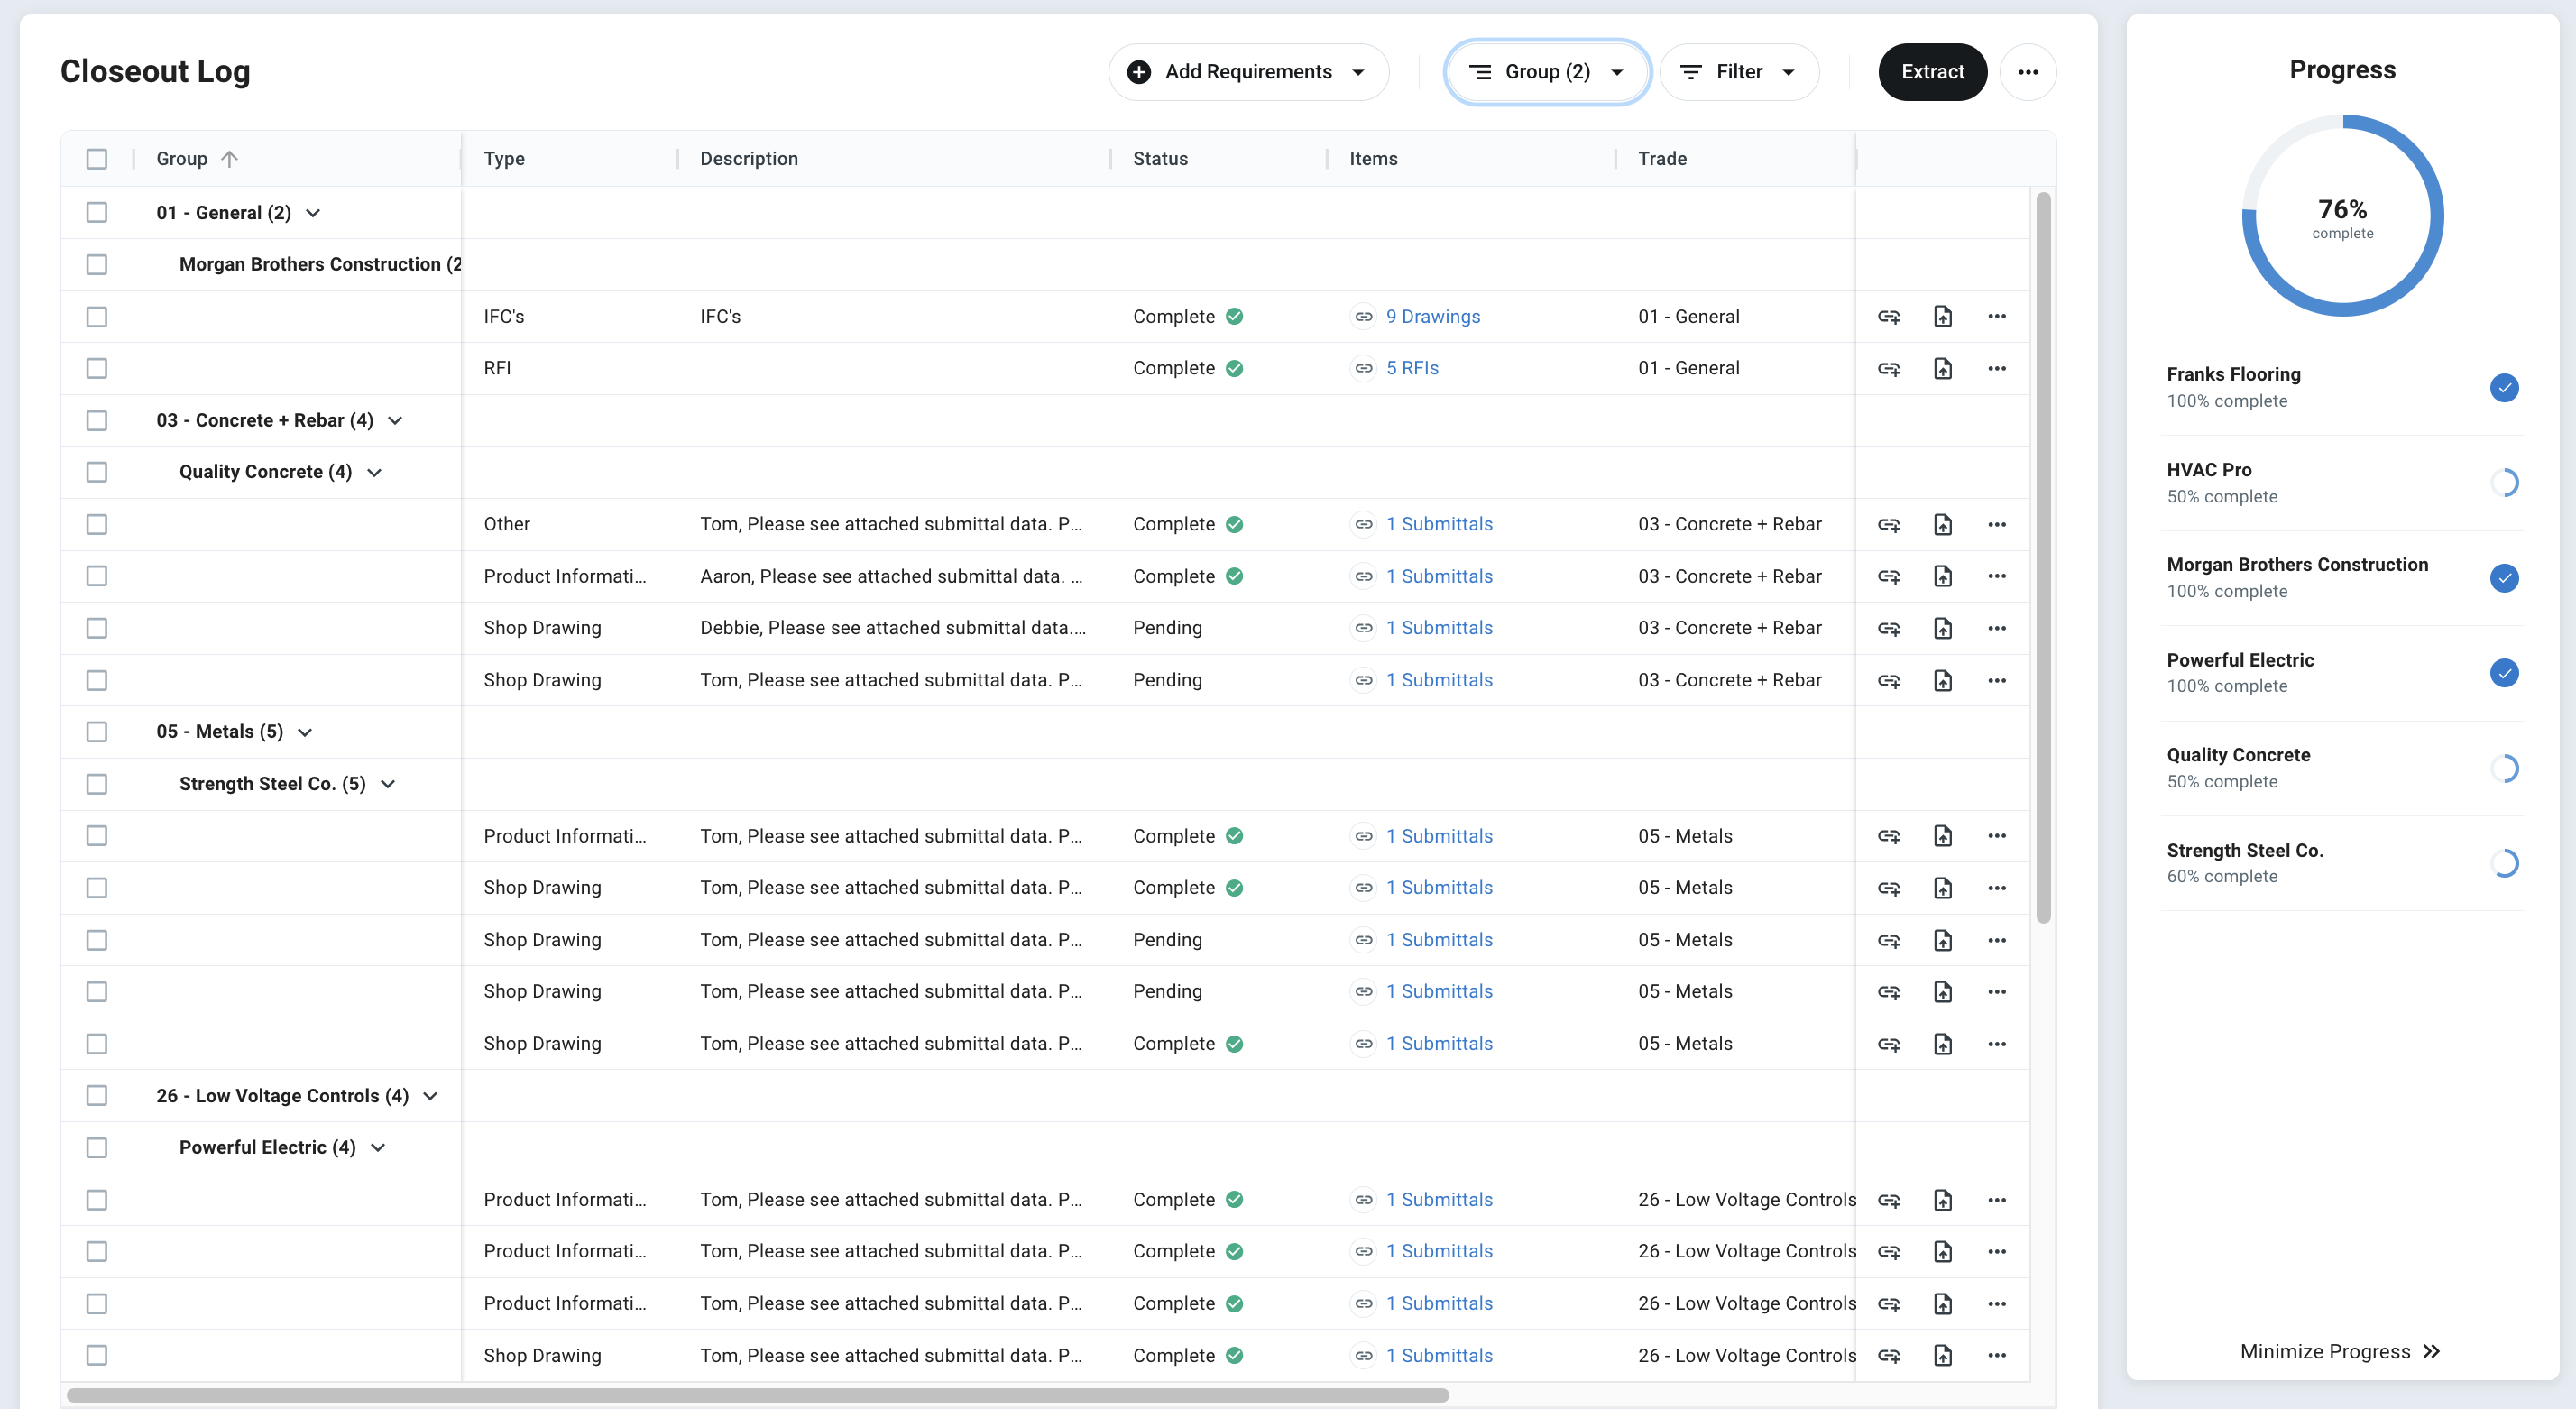The height and width of the screenshot is (1409, 2576).
Task: Open the Filter dropdown
Action: (1740, 71)
